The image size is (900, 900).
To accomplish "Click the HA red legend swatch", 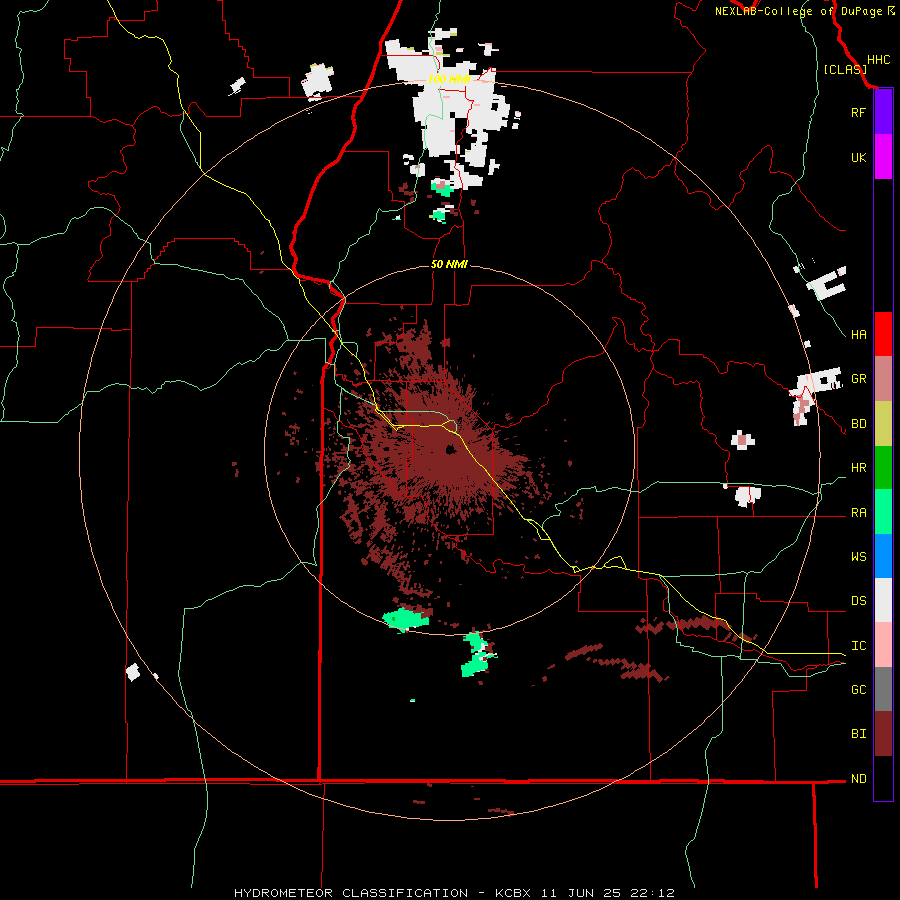I will (x=883, y=334).
